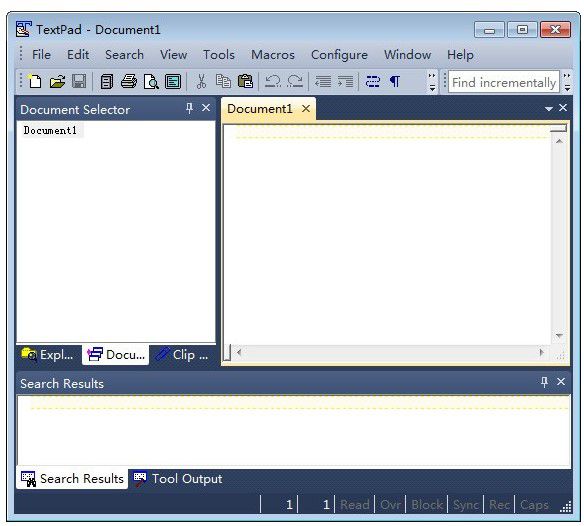Close the Document1 tab

[x=306, y=109]
